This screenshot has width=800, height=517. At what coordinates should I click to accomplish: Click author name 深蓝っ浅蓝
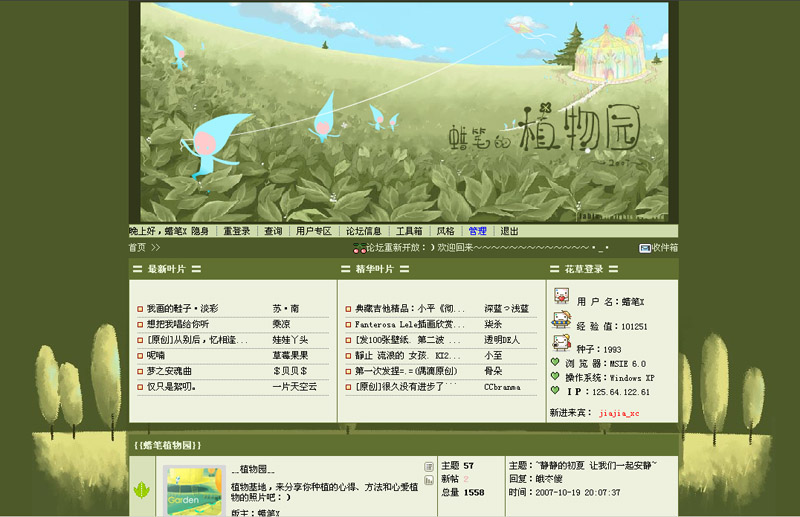click(507, 309)
